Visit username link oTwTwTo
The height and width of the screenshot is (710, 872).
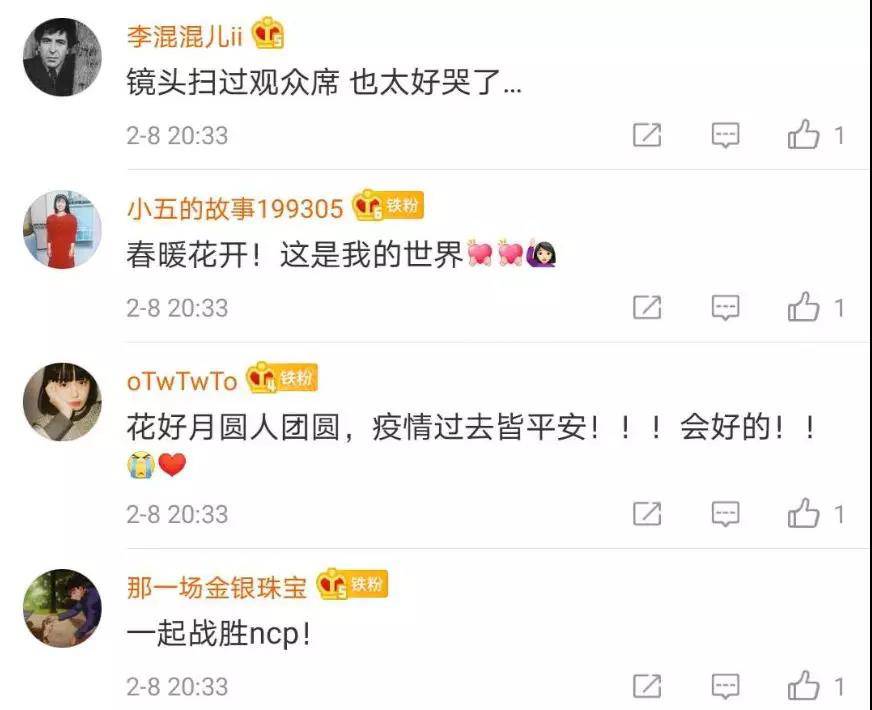click(182, 381)
